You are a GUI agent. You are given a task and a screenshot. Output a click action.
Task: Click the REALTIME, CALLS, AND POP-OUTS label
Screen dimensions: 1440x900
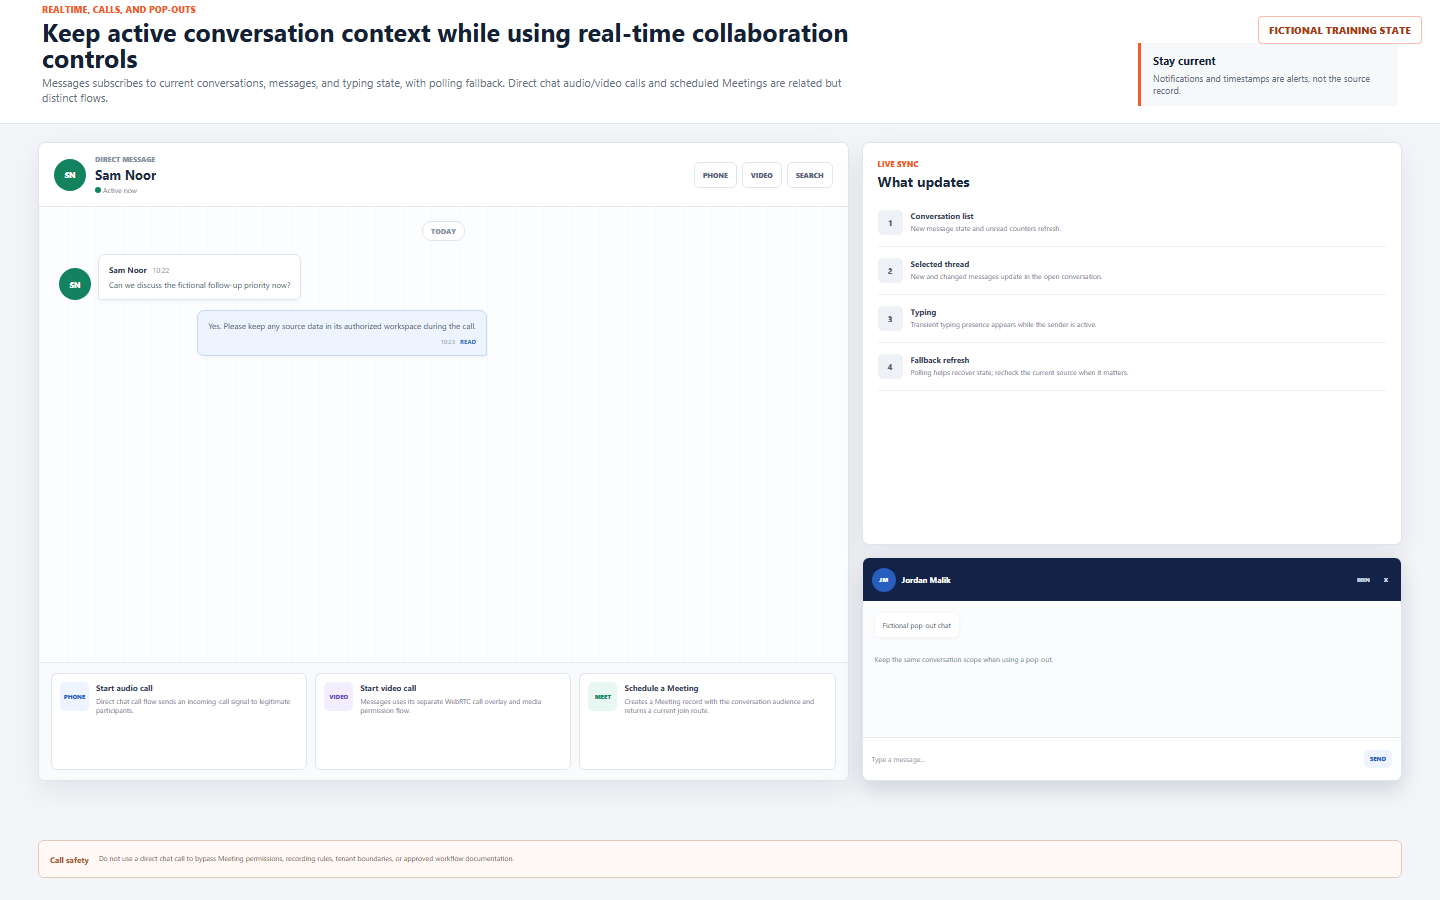tap(119, 10)
